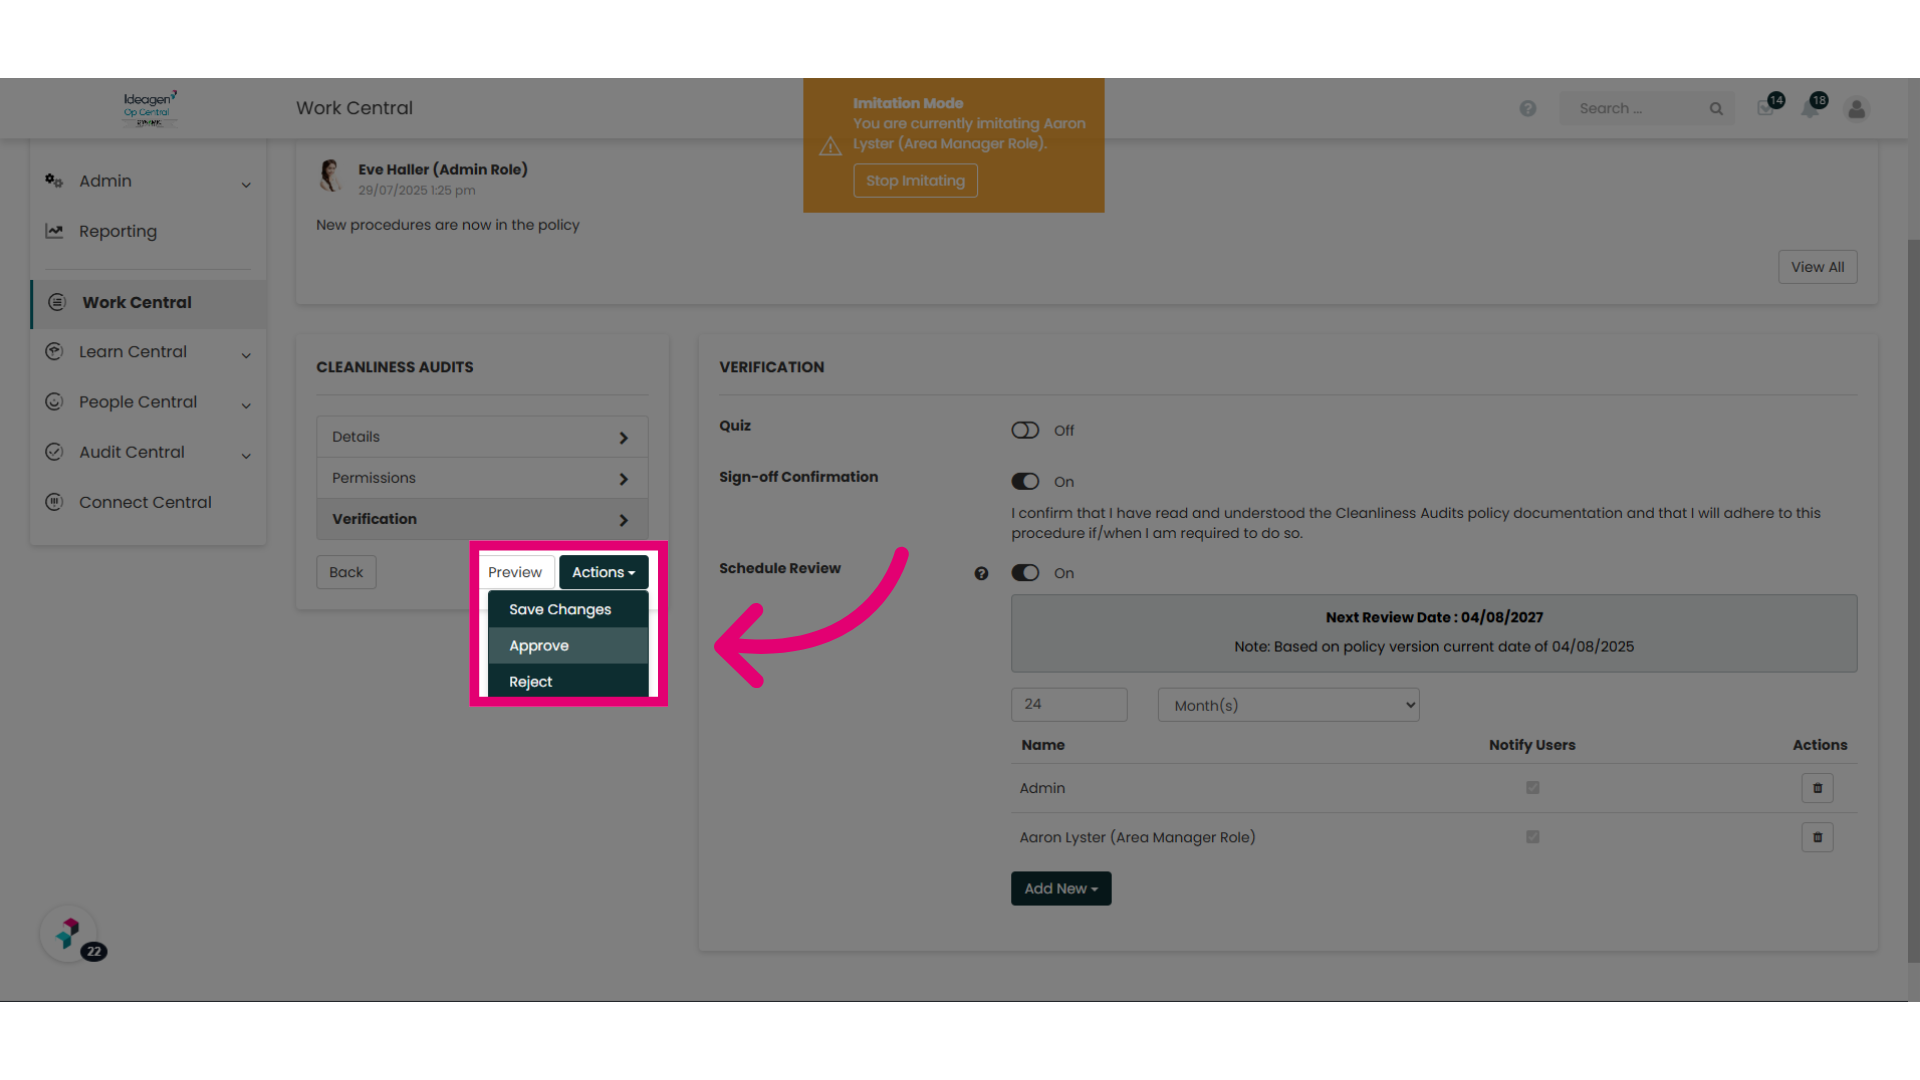Screen dimensions: 1920x1080
Task: Click the Next Review Date 04/08/2027 text
Action: click(x=1434, y=617)
